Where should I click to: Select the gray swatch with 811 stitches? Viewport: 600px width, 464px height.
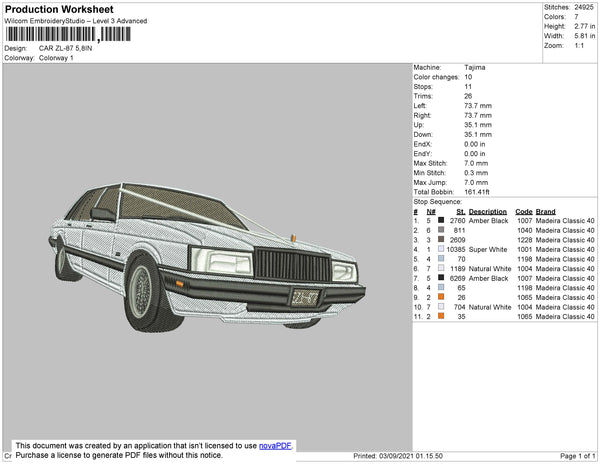click(441, 231)
